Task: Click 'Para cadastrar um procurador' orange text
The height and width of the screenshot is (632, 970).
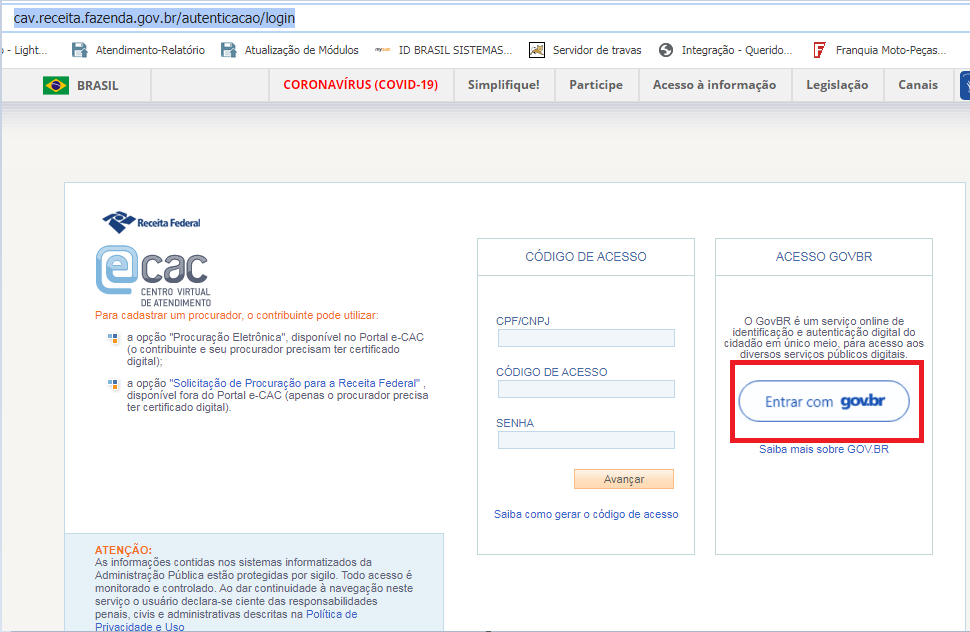Action: point(236,315)
